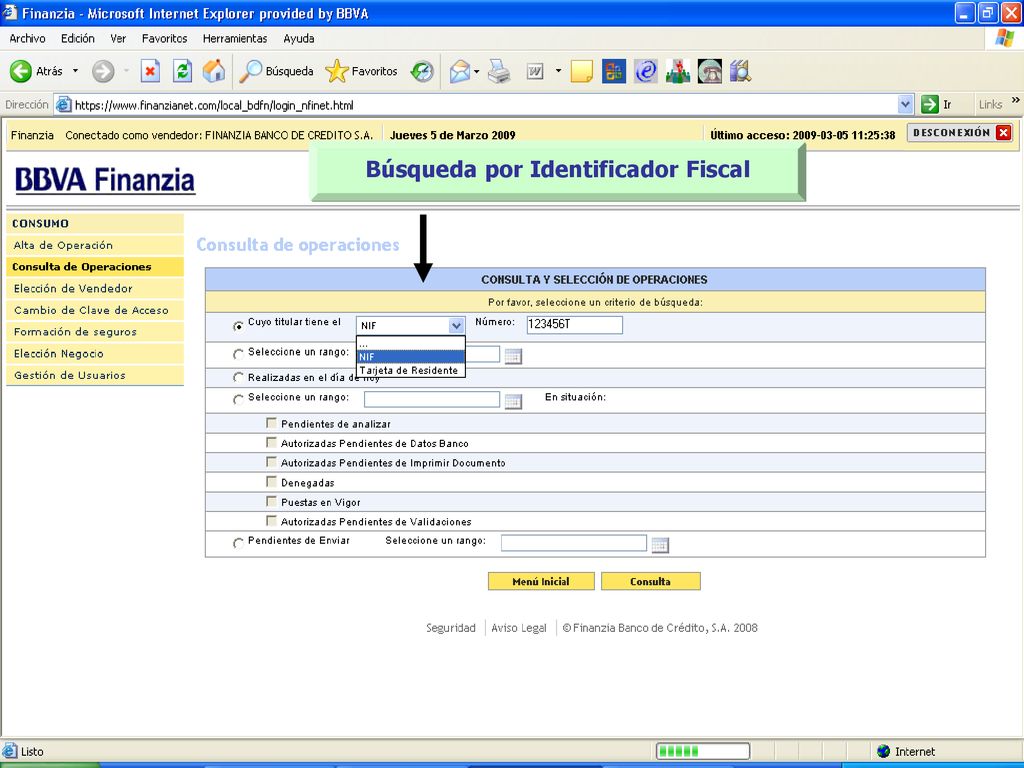Open the Word edit dropdown arrow
The height and width of the screenshot is (768, 1024).
[x=558, y=71]
